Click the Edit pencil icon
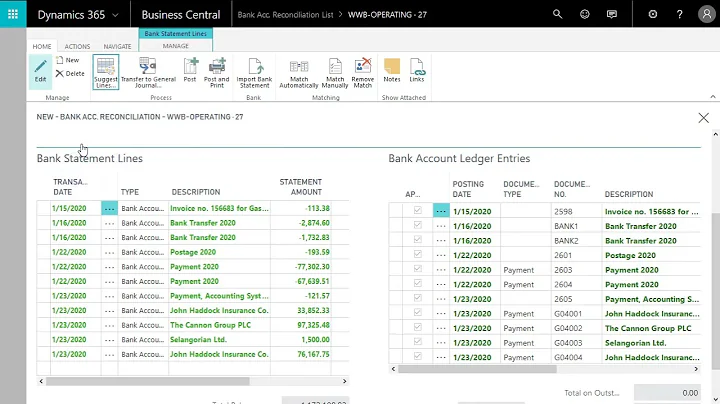 coord(40,71)
